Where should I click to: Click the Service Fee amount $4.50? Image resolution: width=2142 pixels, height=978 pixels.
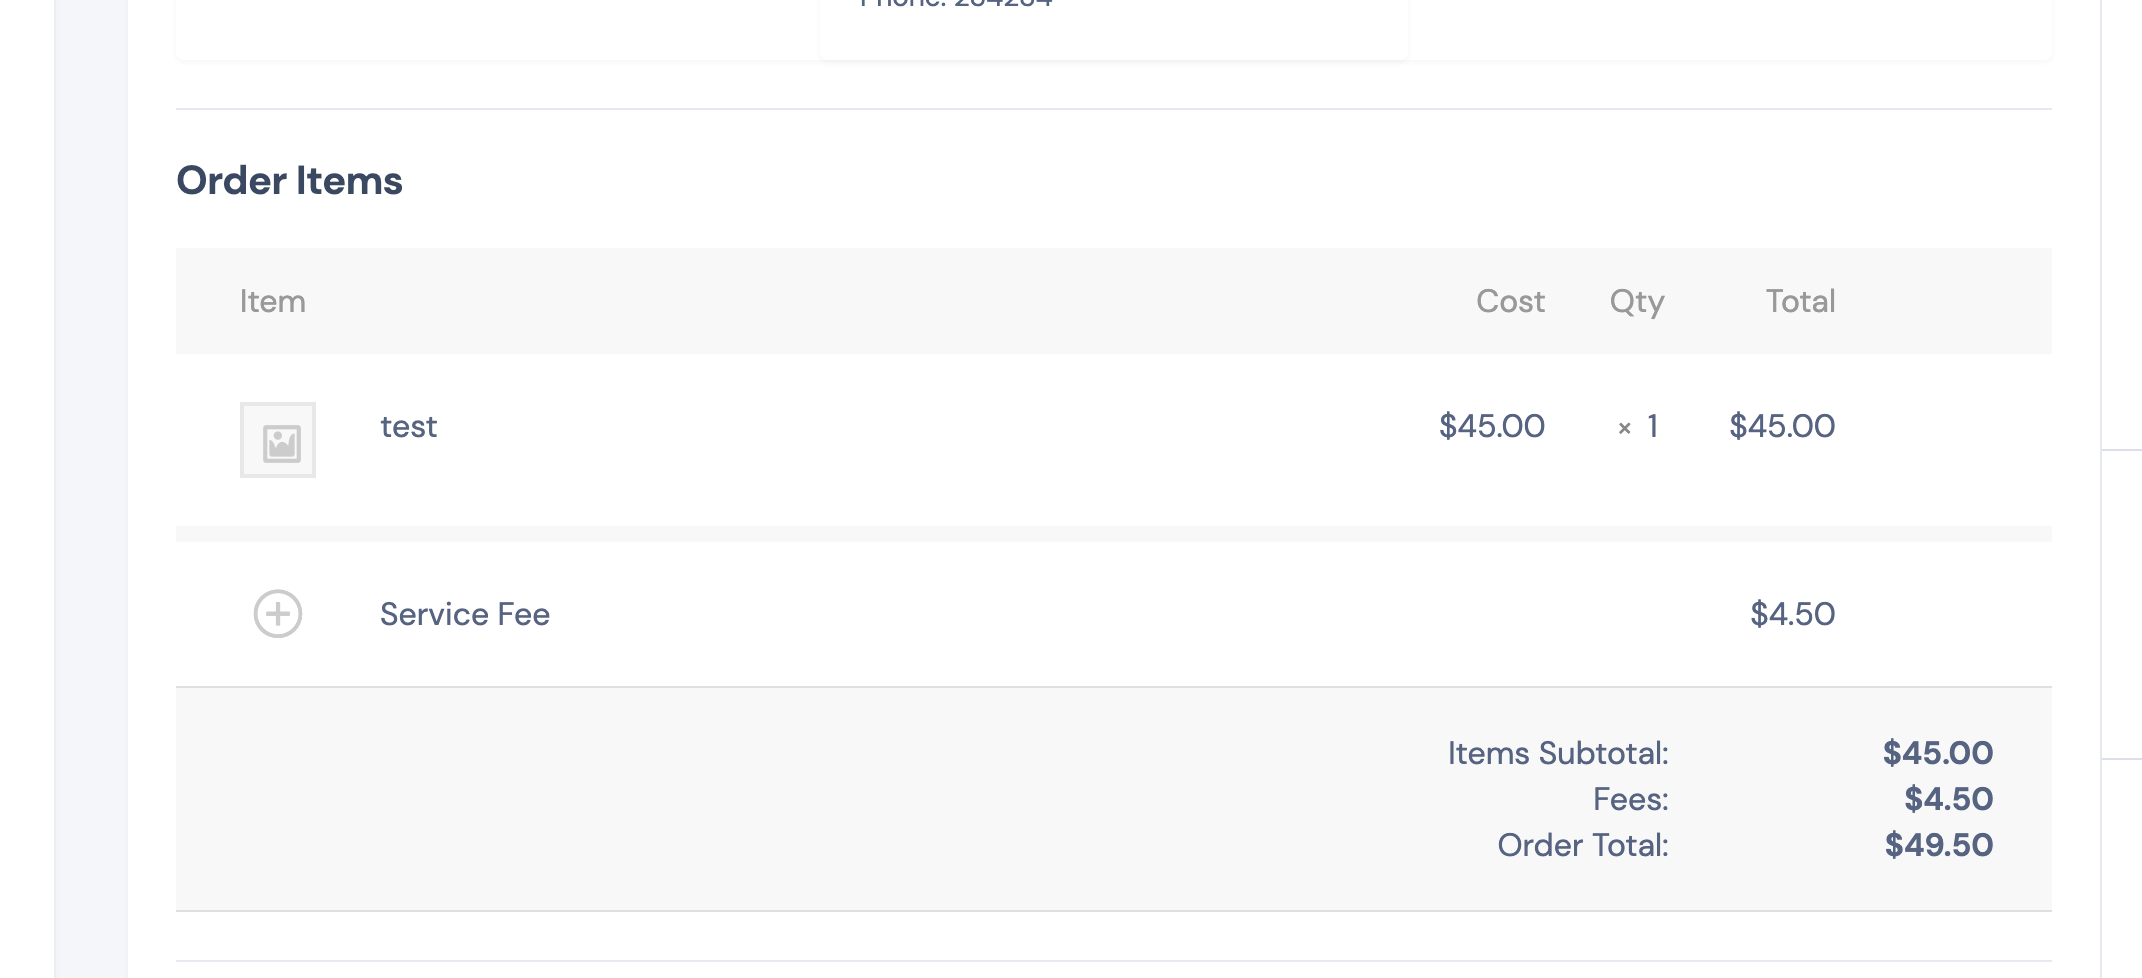tap(1792, 614)
